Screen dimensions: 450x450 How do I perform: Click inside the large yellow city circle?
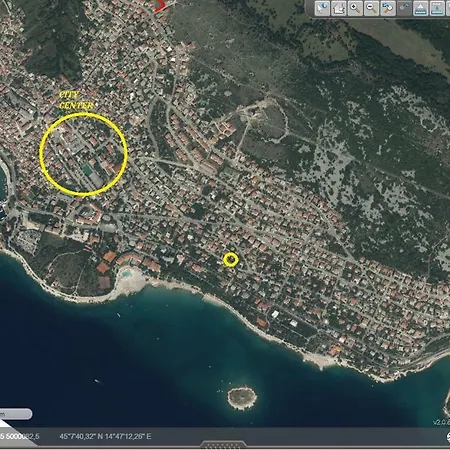click(x=83, y=154)
